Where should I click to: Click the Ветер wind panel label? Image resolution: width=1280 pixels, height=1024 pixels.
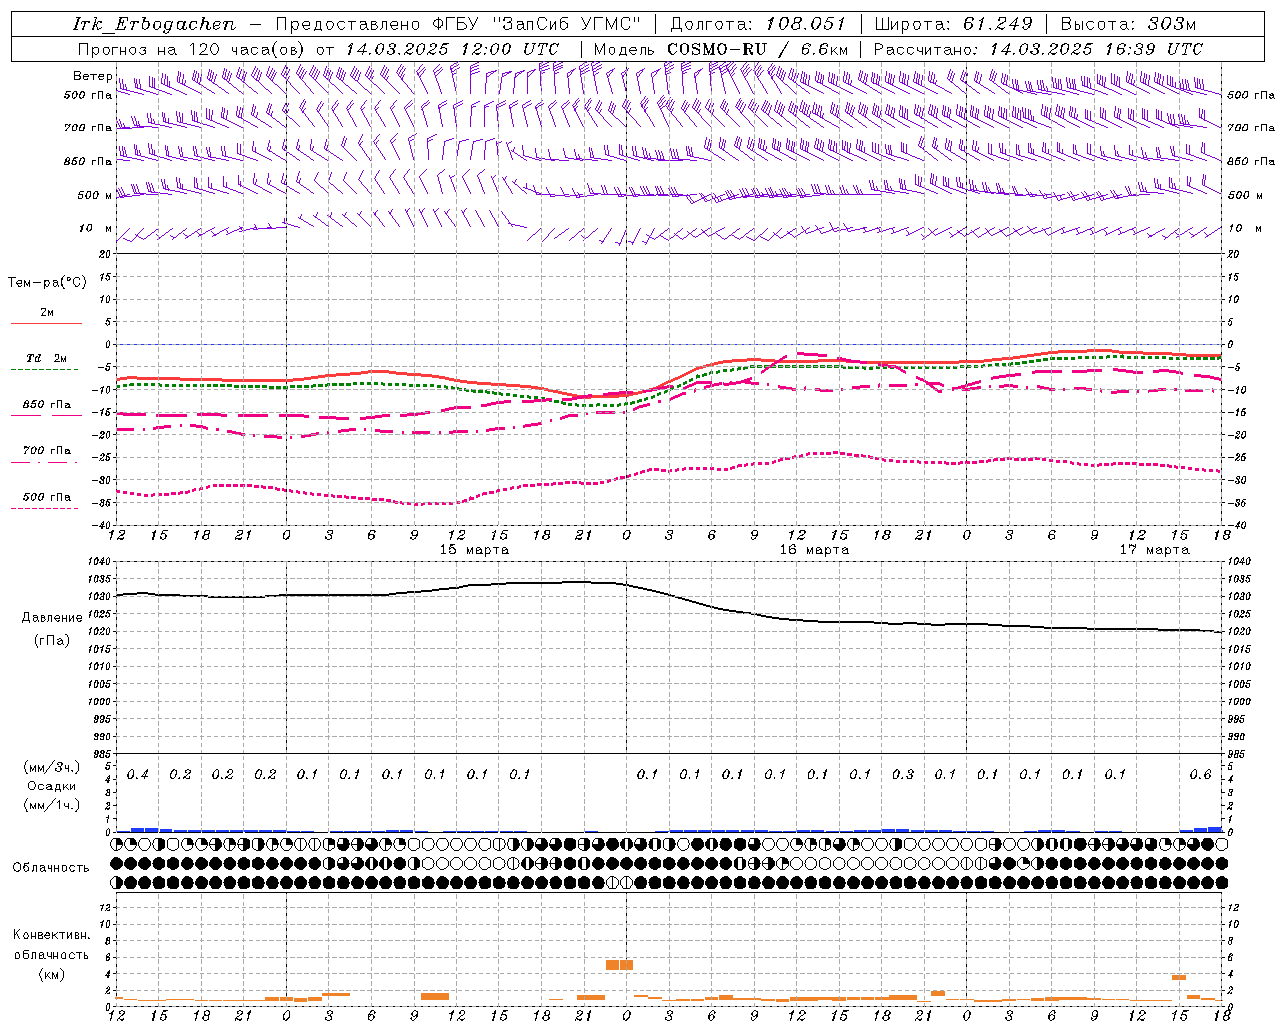point(92,76)
